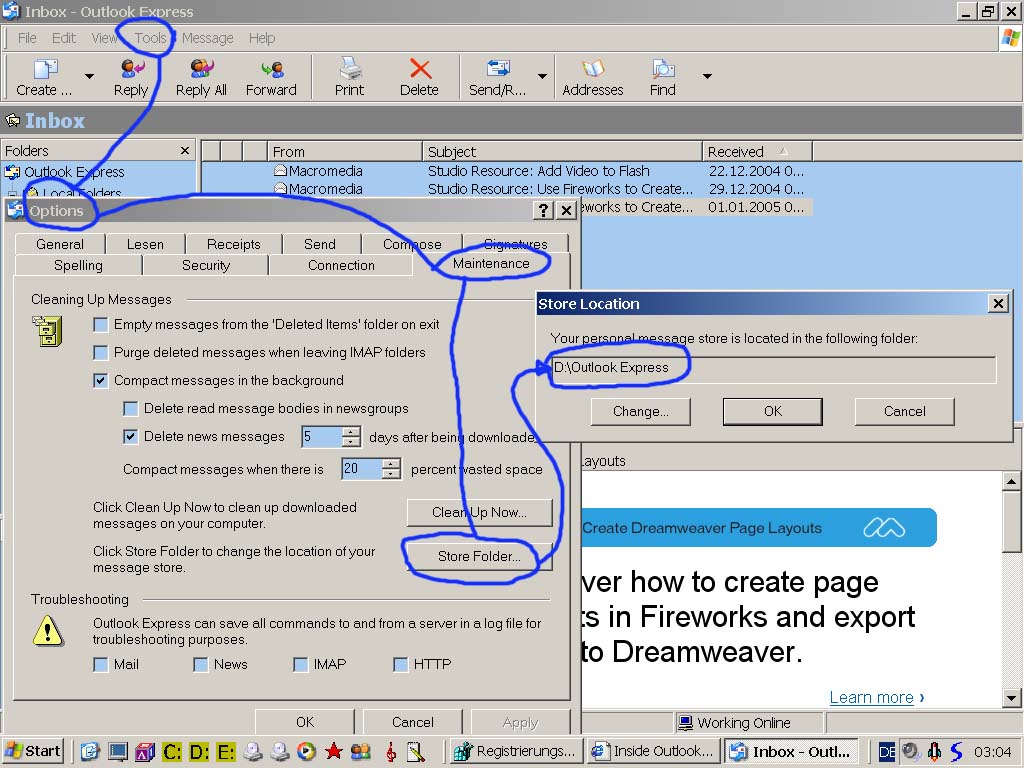Viewport: 1024px width, 768px height.
Task: Click the treble clef quick launch icon
Action: click(x=391, y=752)
